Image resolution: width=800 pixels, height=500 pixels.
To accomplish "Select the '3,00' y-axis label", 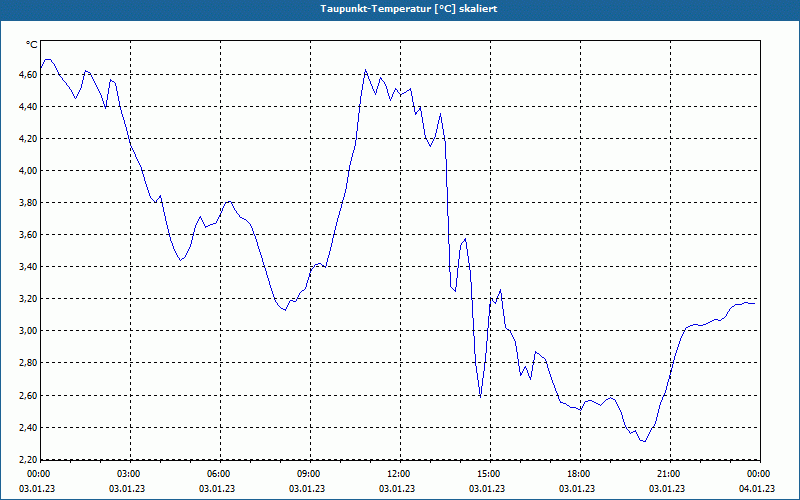I will point(29,331).
